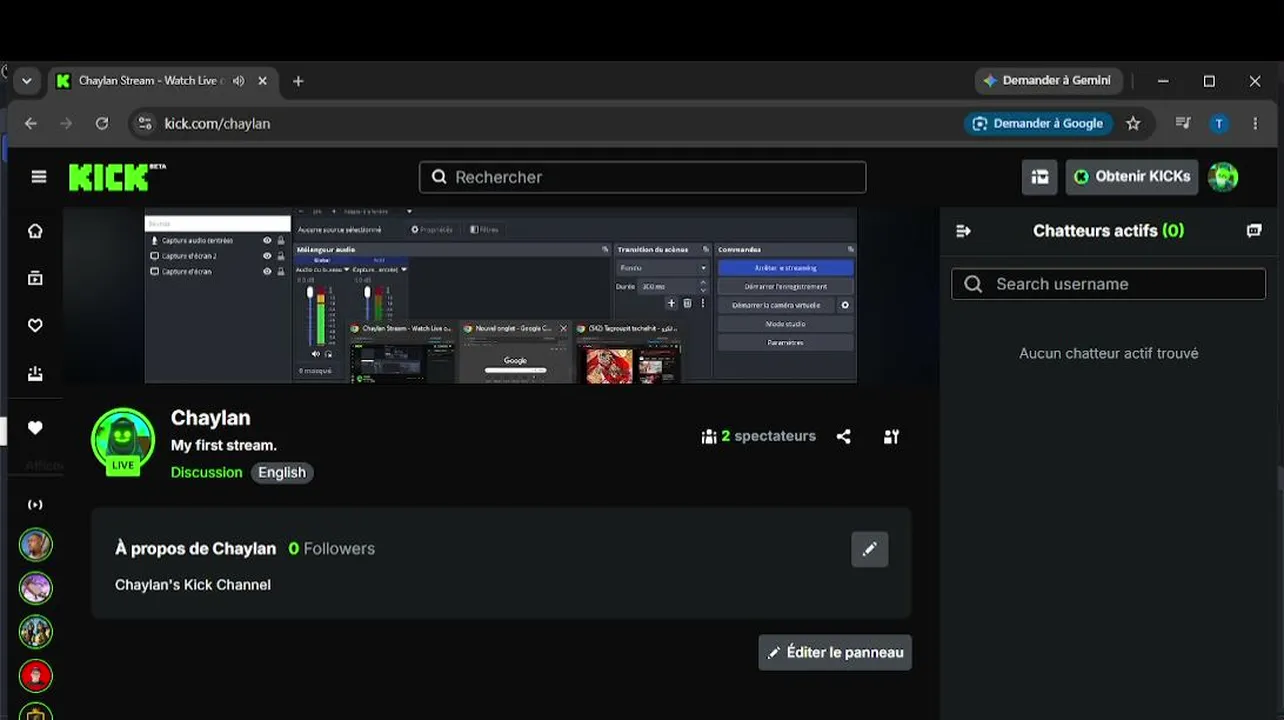Go to Home in the Kick sidebar
The height and width of the screenshot is (720, 1284).
tap(35, 231)
